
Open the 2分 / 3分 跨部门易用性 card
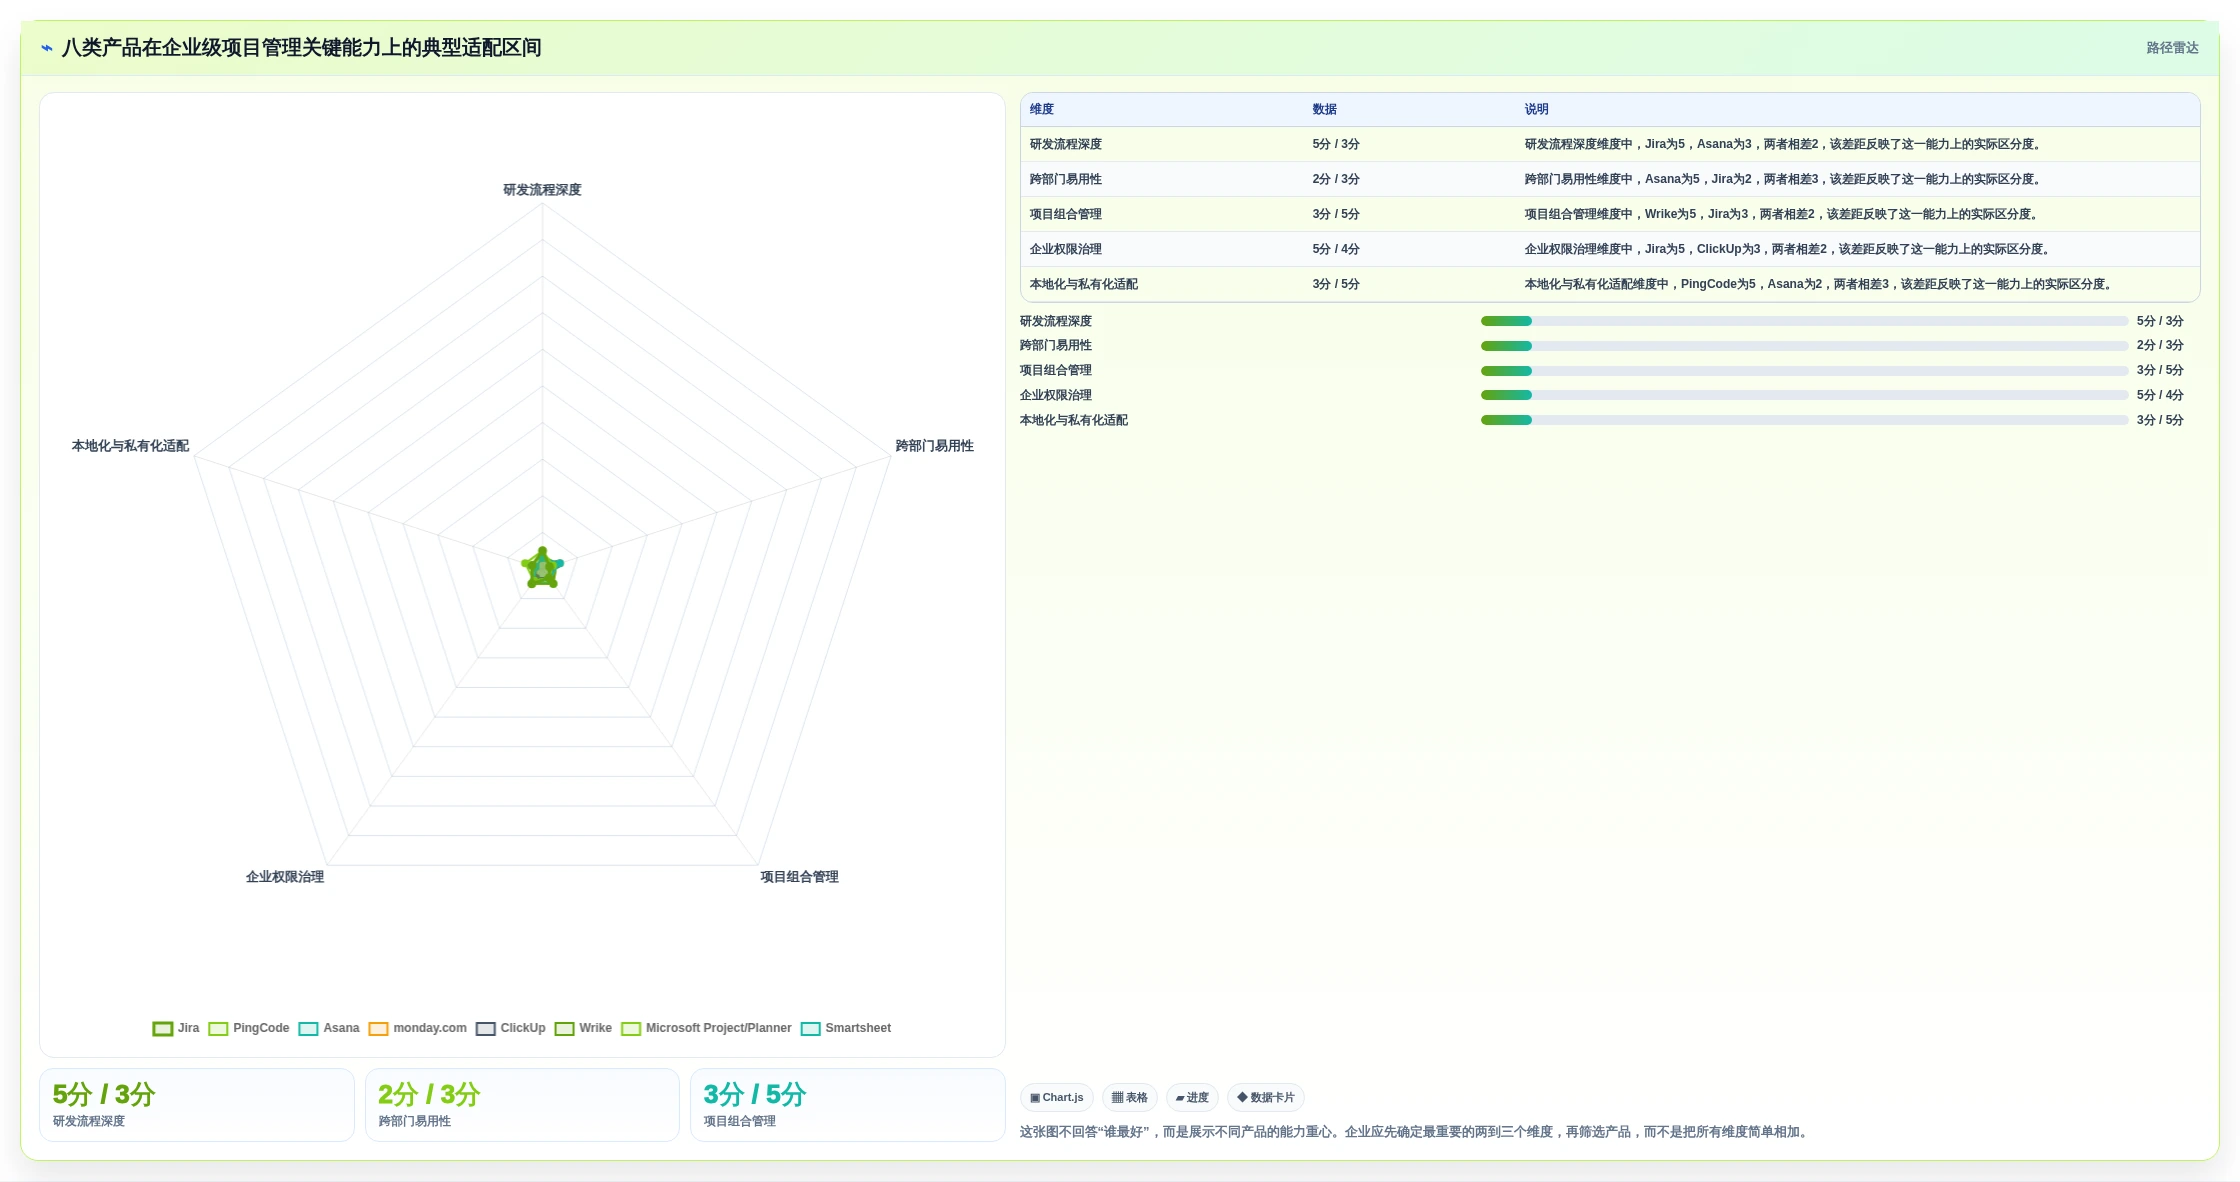click(x=522, y=1105)
